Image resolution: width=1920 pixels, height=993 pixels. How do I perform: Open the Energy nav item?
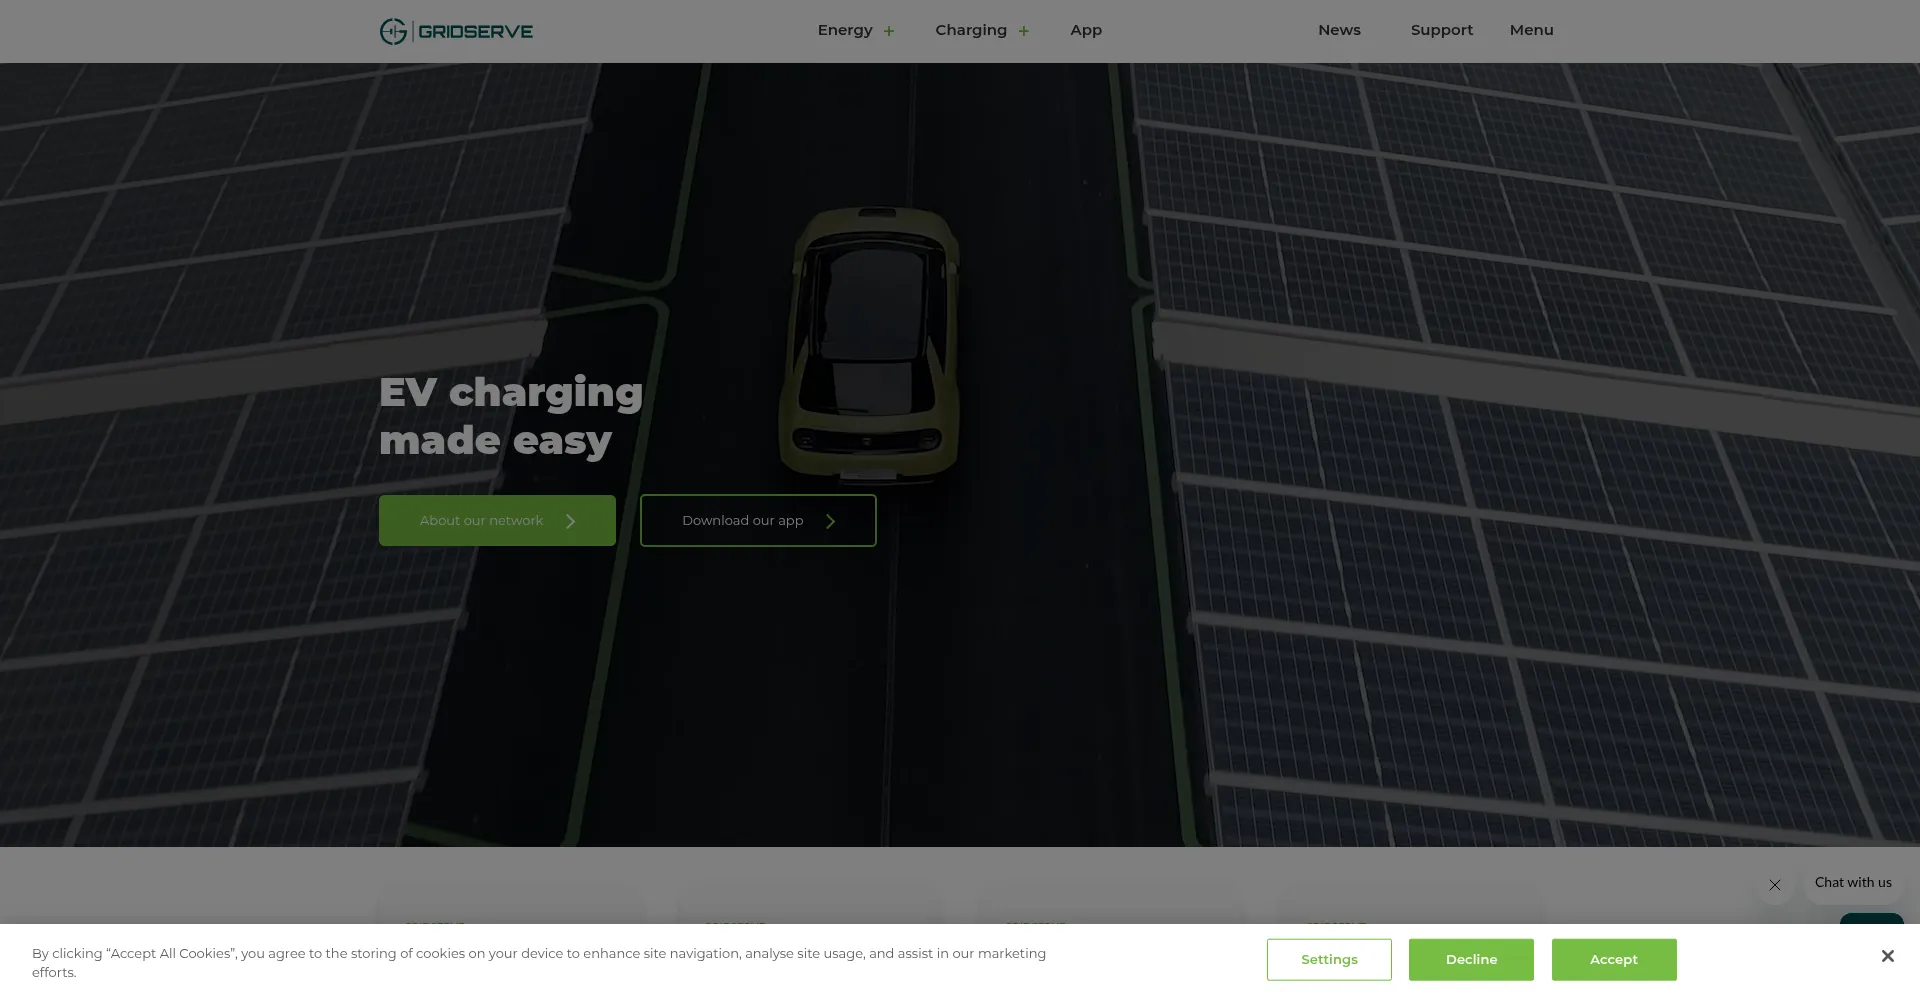(x=845, y=30)
